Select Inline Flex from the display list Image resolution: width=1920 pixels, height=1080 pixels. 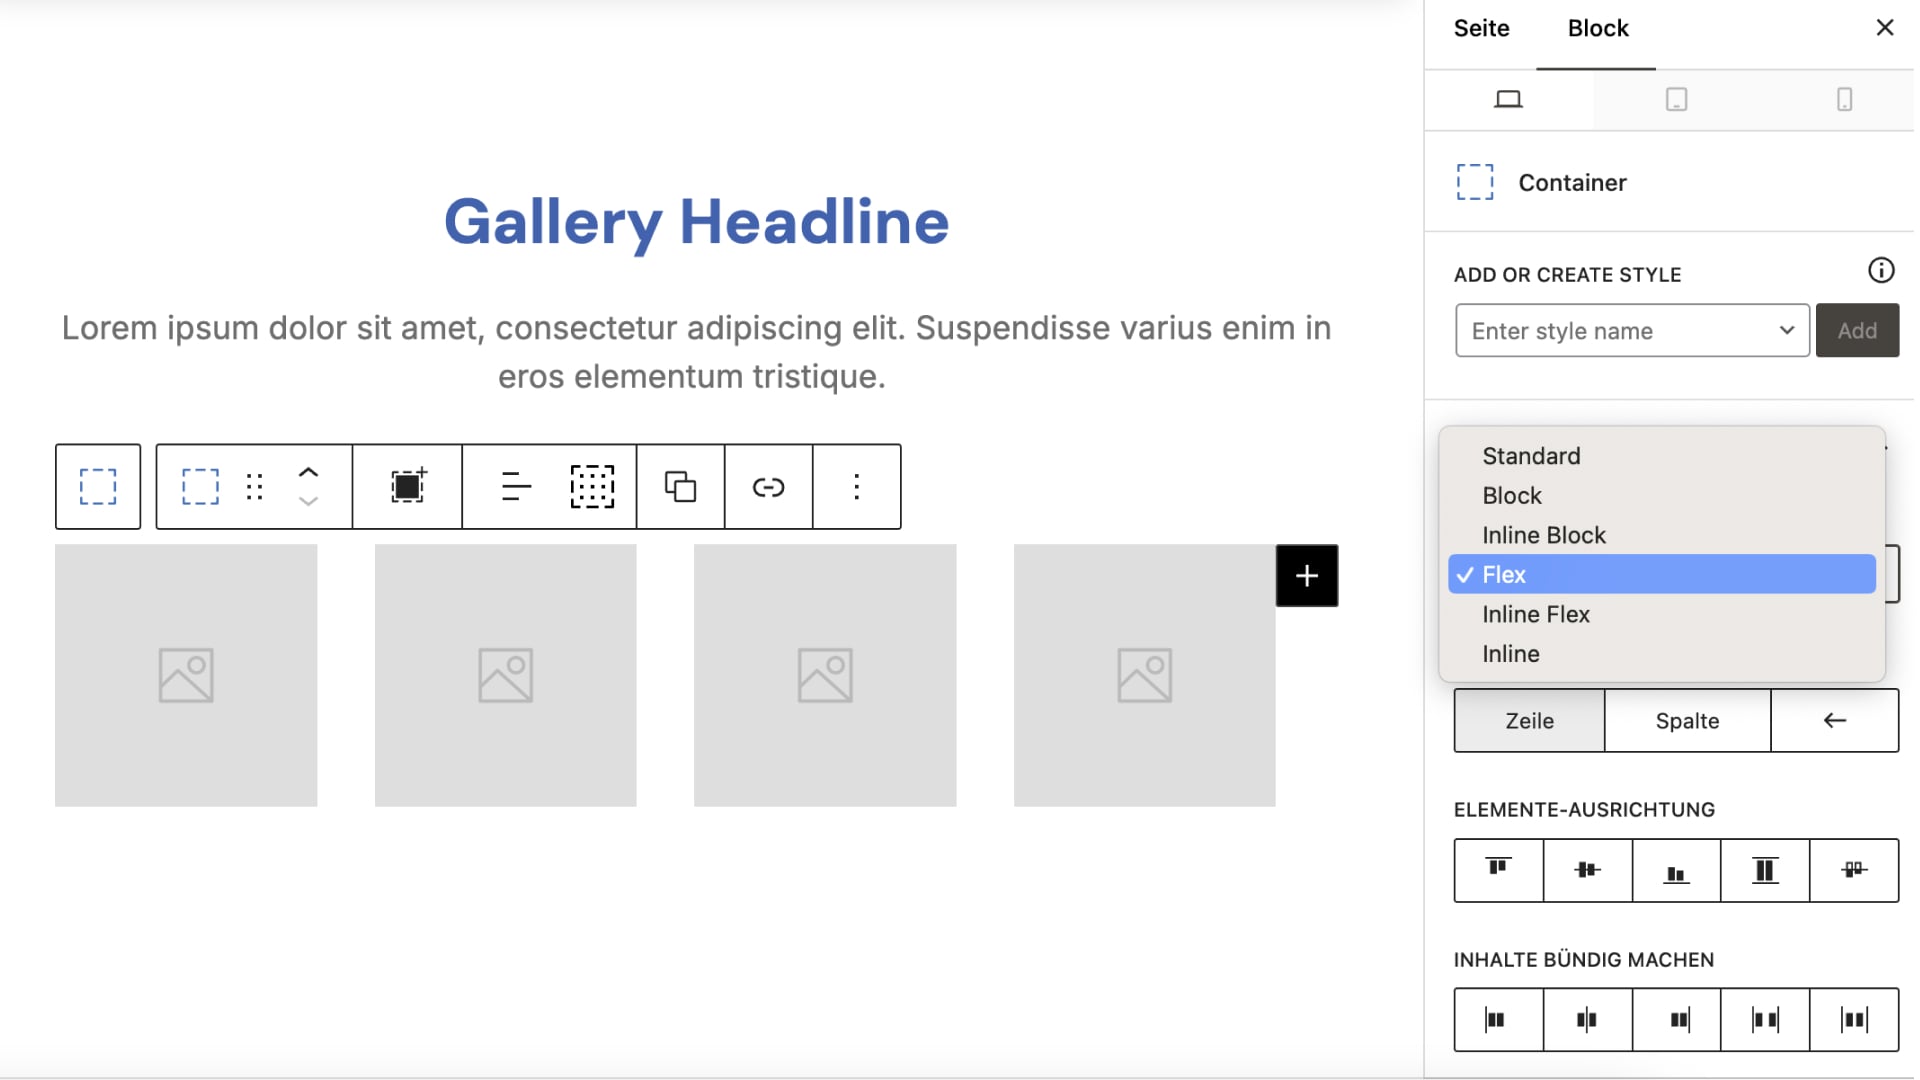(1535, 614)
